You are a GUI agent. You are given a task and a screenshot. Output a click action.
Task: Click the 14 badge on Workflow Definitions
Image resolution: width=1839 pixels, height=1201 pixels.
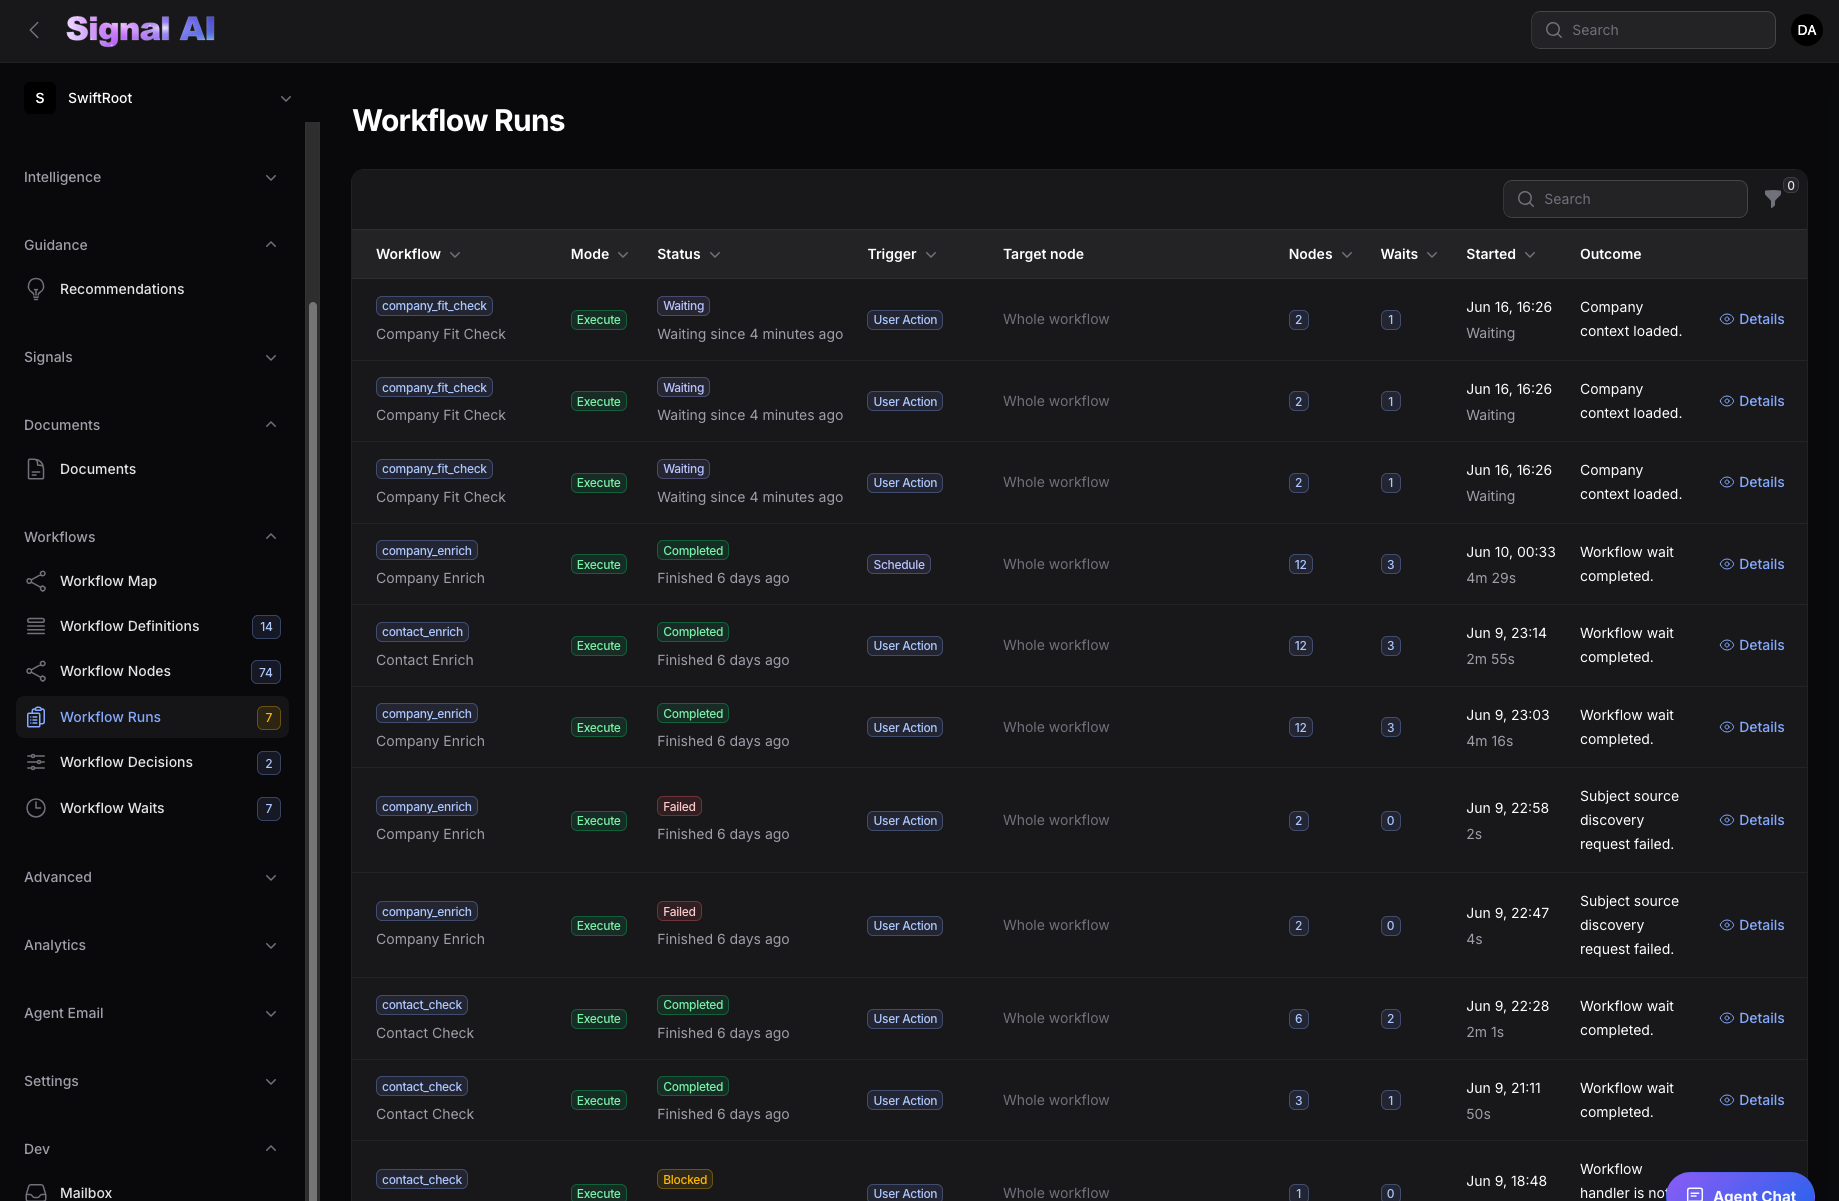266,627
